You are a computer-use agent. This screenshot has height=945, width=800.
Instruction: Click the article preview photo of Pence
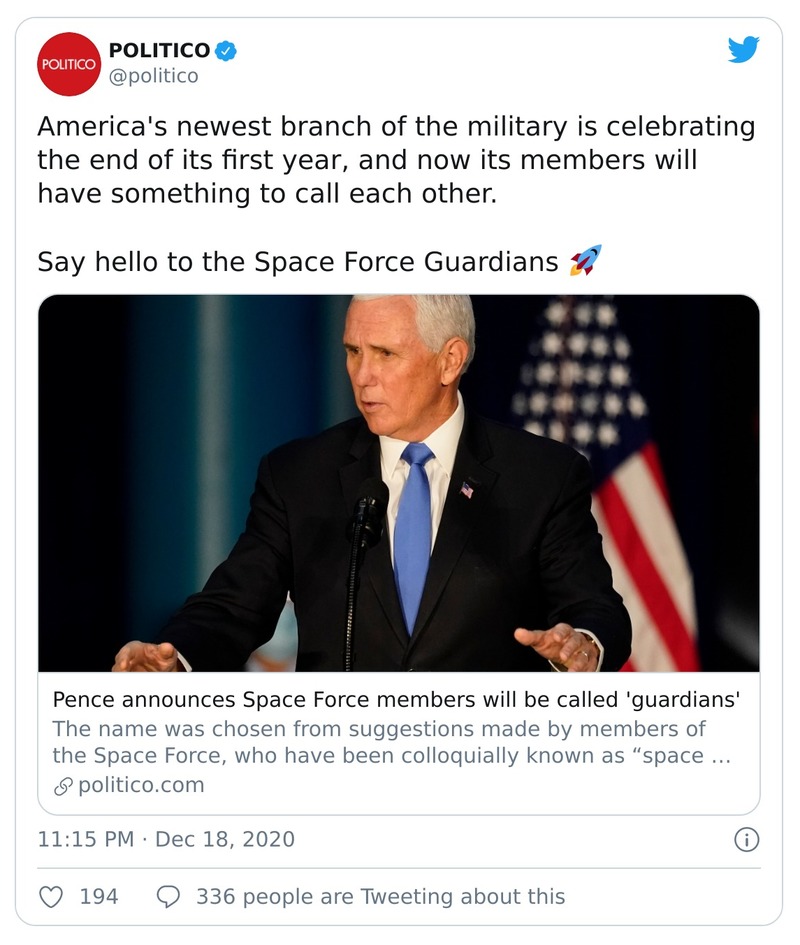click(x=400, y=480)
